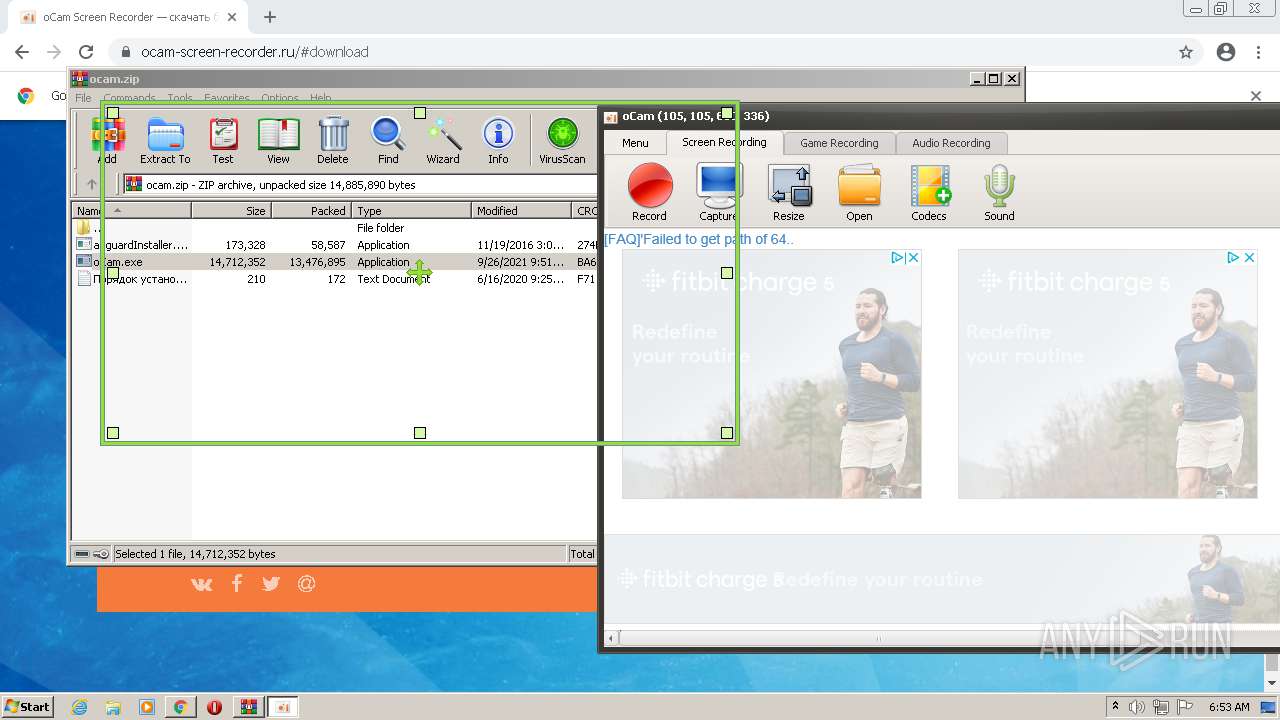Go up one folder in WinRAR

coord(92,184)
